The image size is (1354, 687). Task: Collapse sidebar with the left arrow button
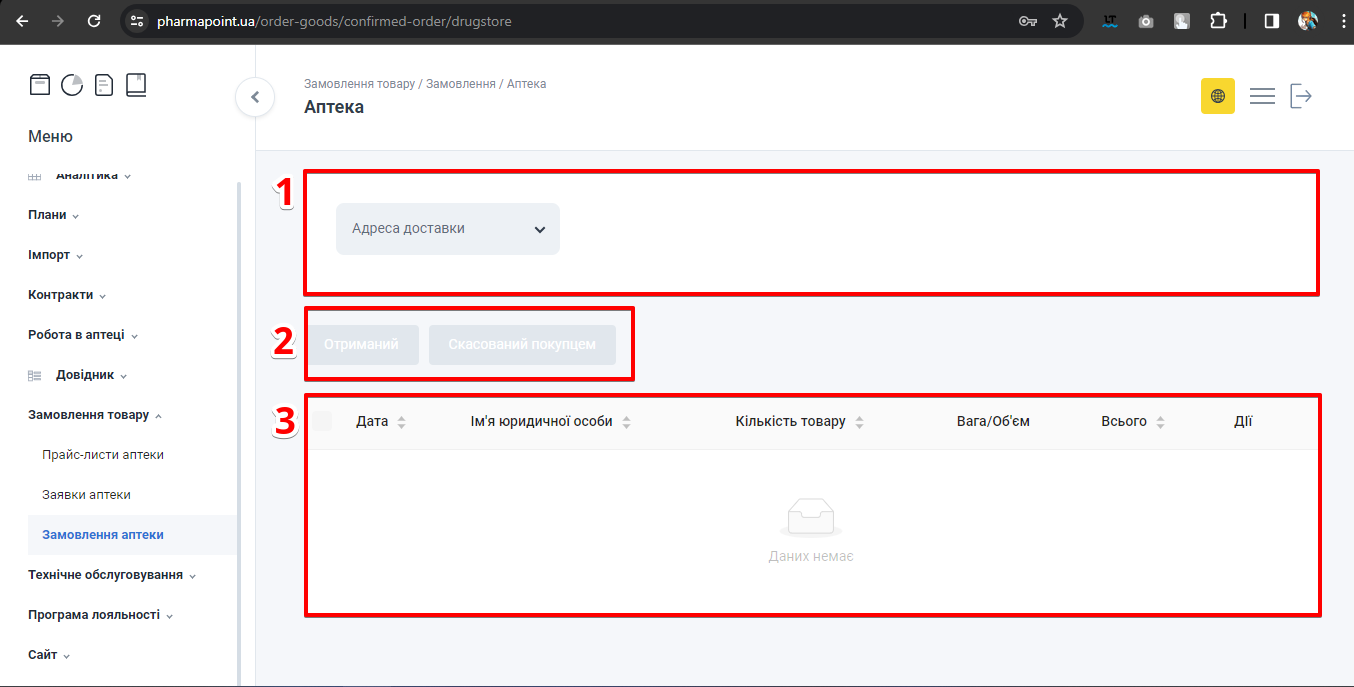tap(255, 97)
